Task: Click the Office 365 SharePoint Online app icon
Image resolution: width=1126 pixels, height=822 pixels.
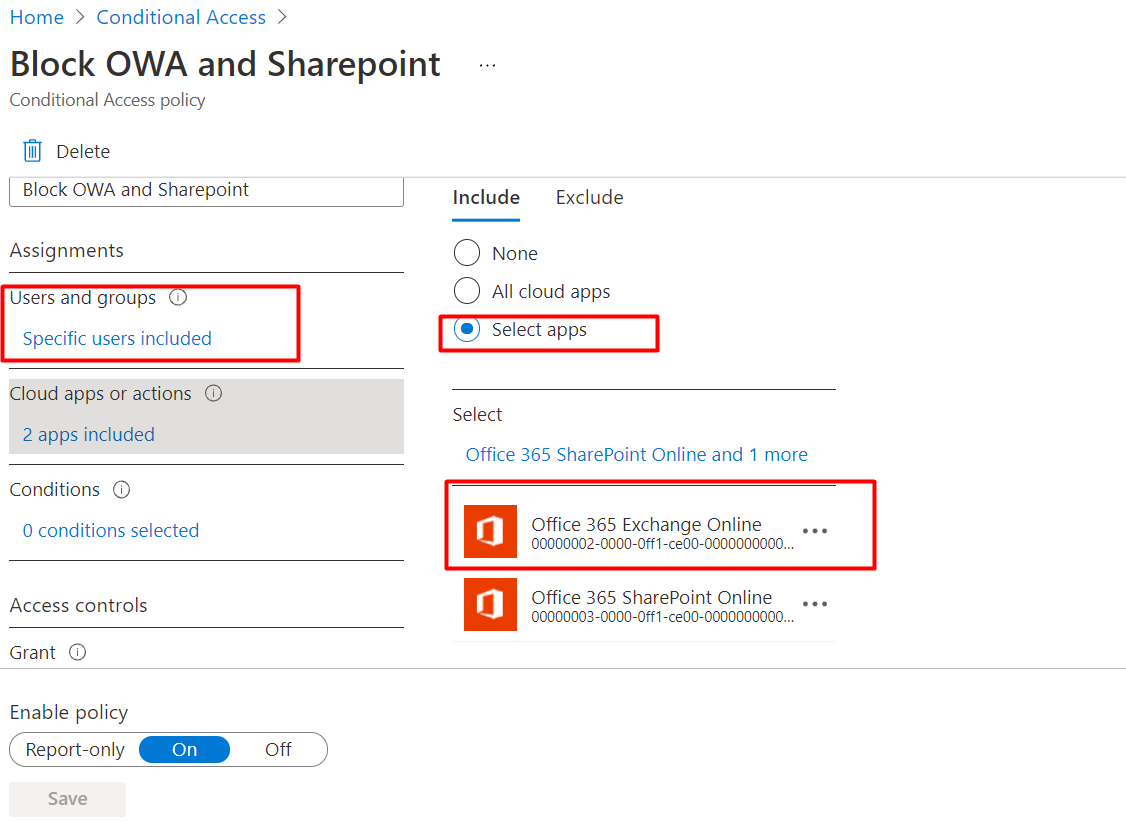Action: [490, 604]
